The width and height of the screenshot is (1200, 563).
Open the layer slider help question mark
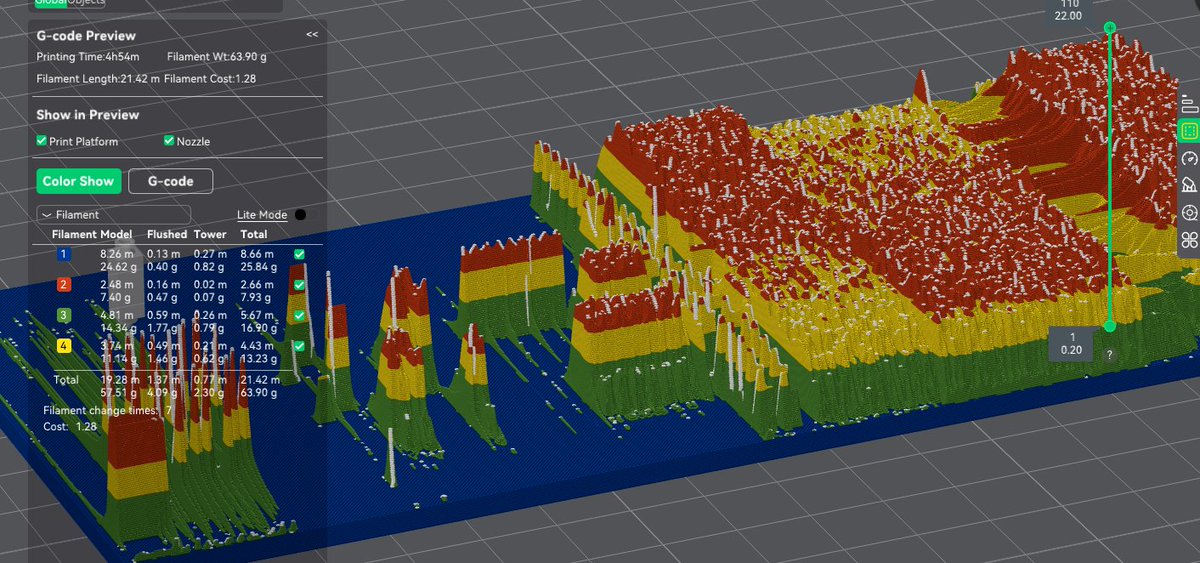(x=1109, y=354)
